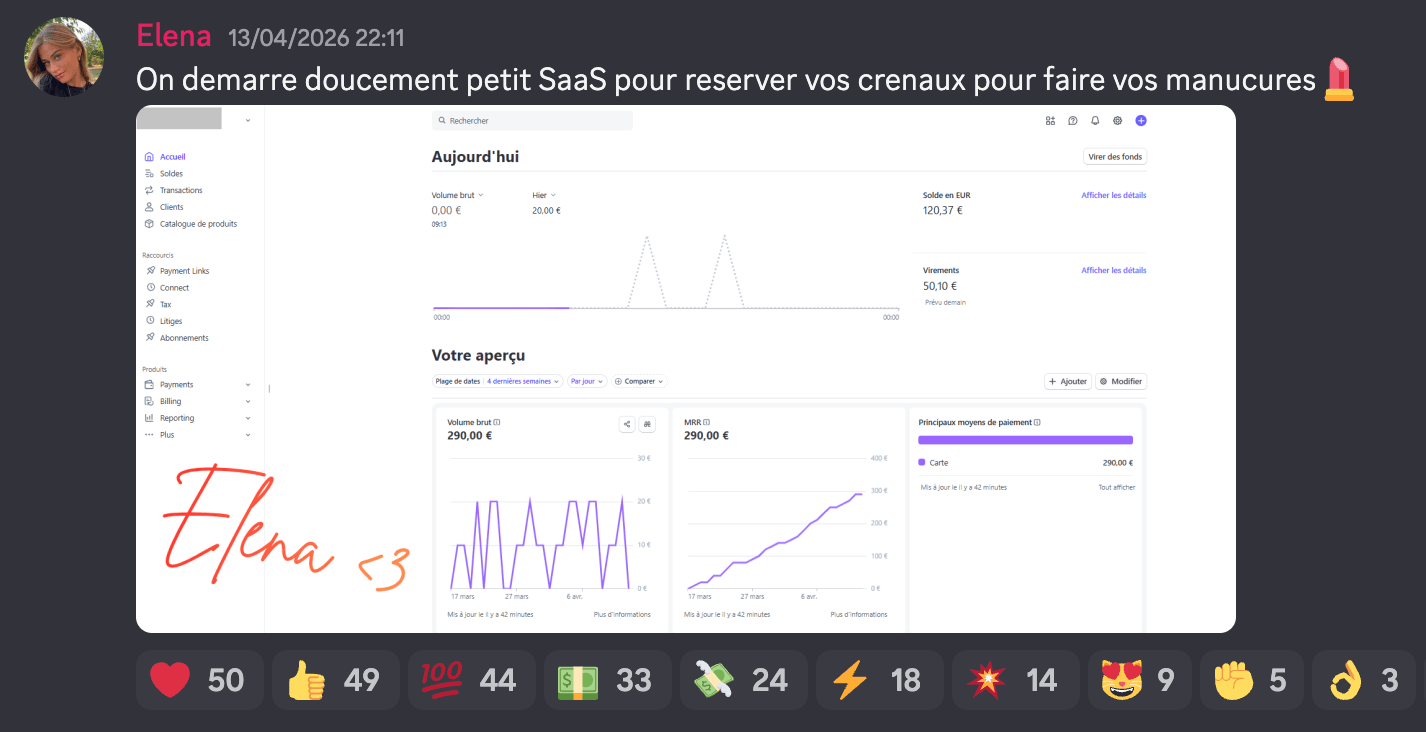Open the help question-mark icon
This screenshot has width=1426, height=732.
[x=1073, y=121]
